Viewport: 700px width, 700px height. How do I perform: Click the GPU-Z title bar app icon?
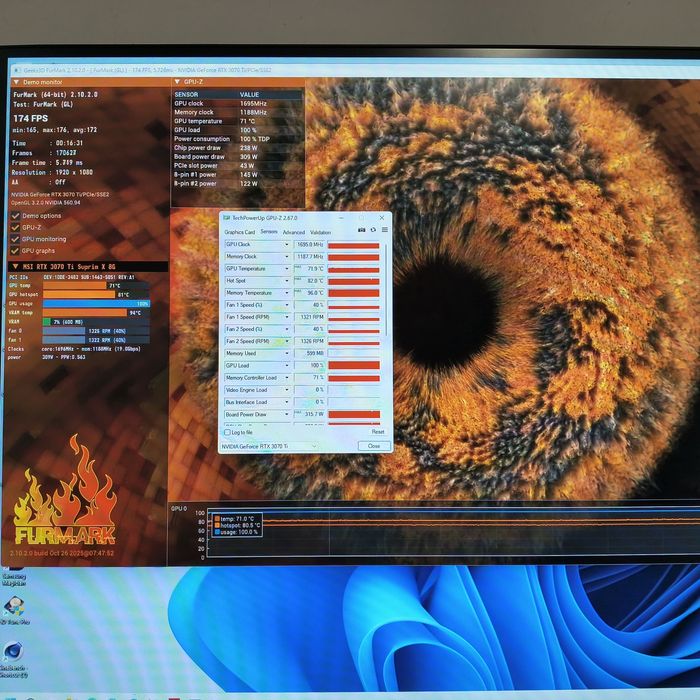(x=226, y=218)
